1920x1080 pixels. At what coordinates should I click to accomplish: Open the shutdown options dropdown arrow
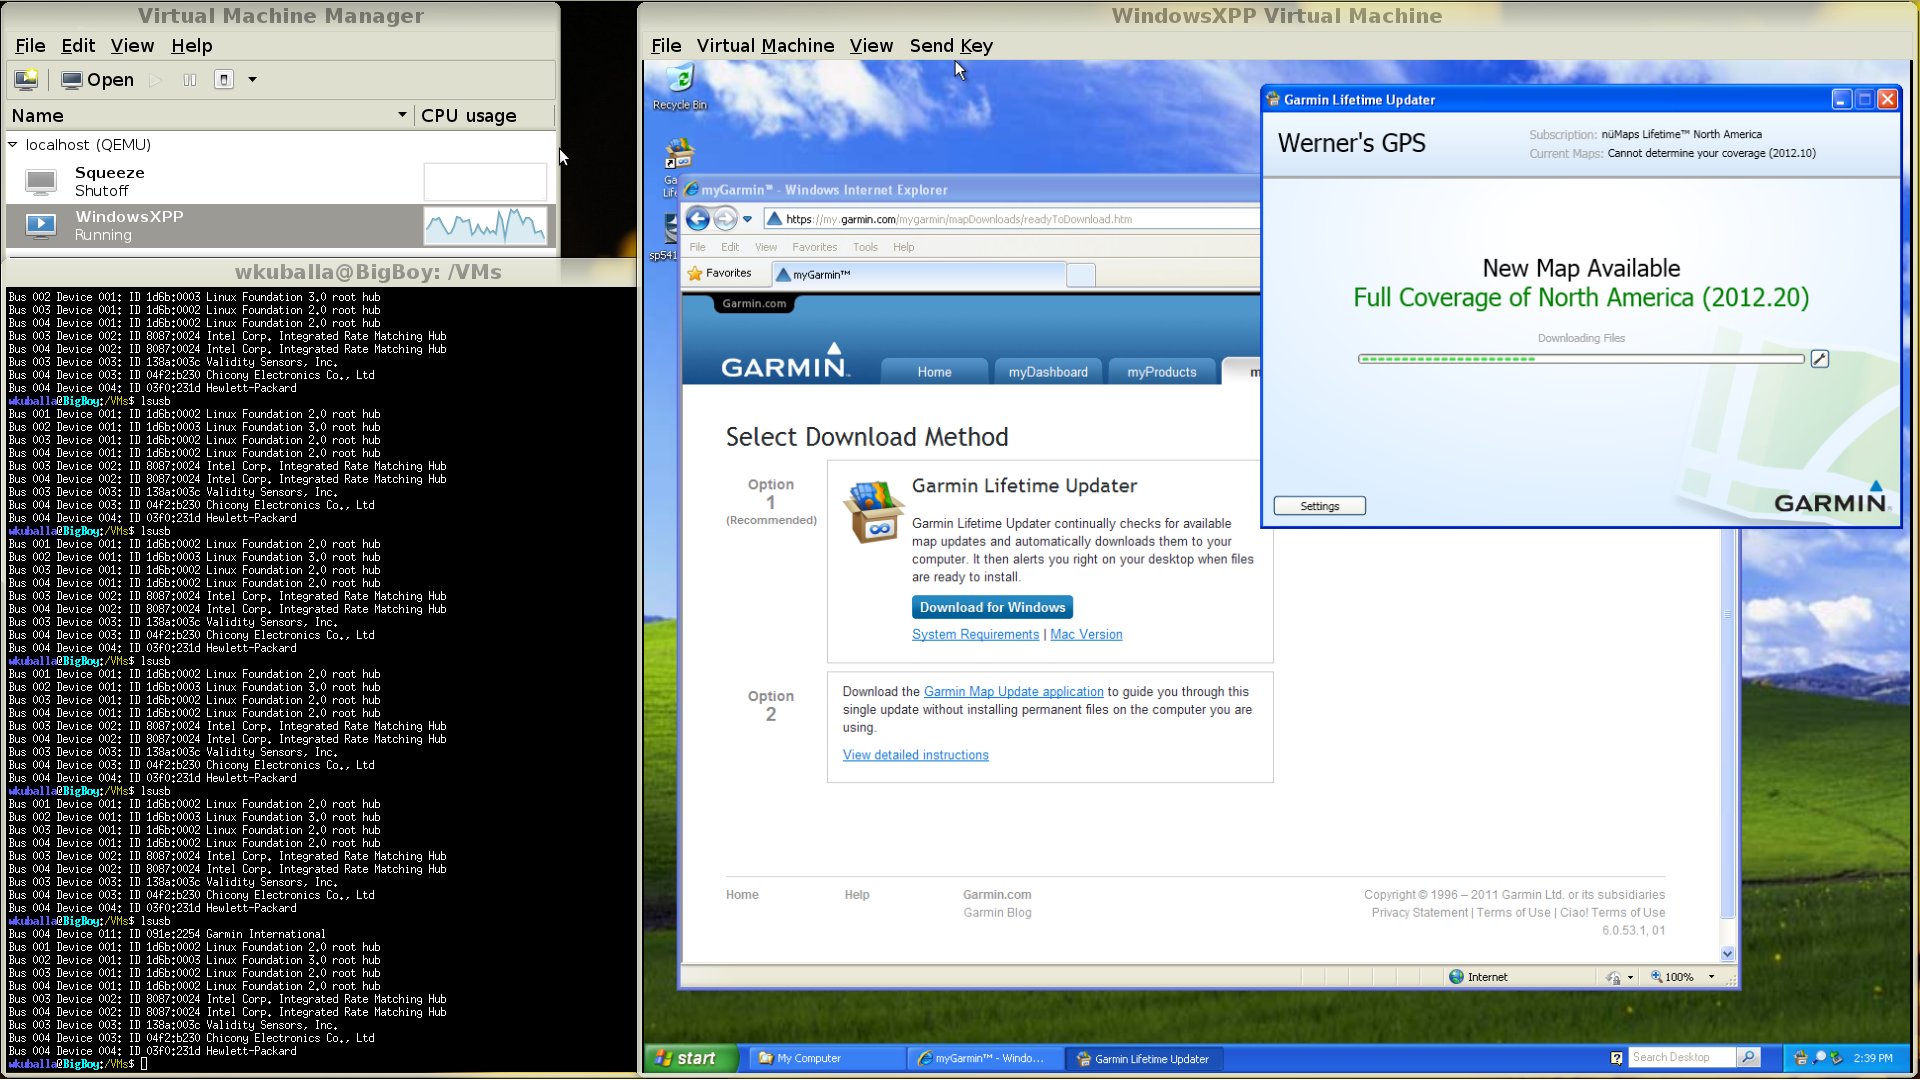click(x=252, y=80)
